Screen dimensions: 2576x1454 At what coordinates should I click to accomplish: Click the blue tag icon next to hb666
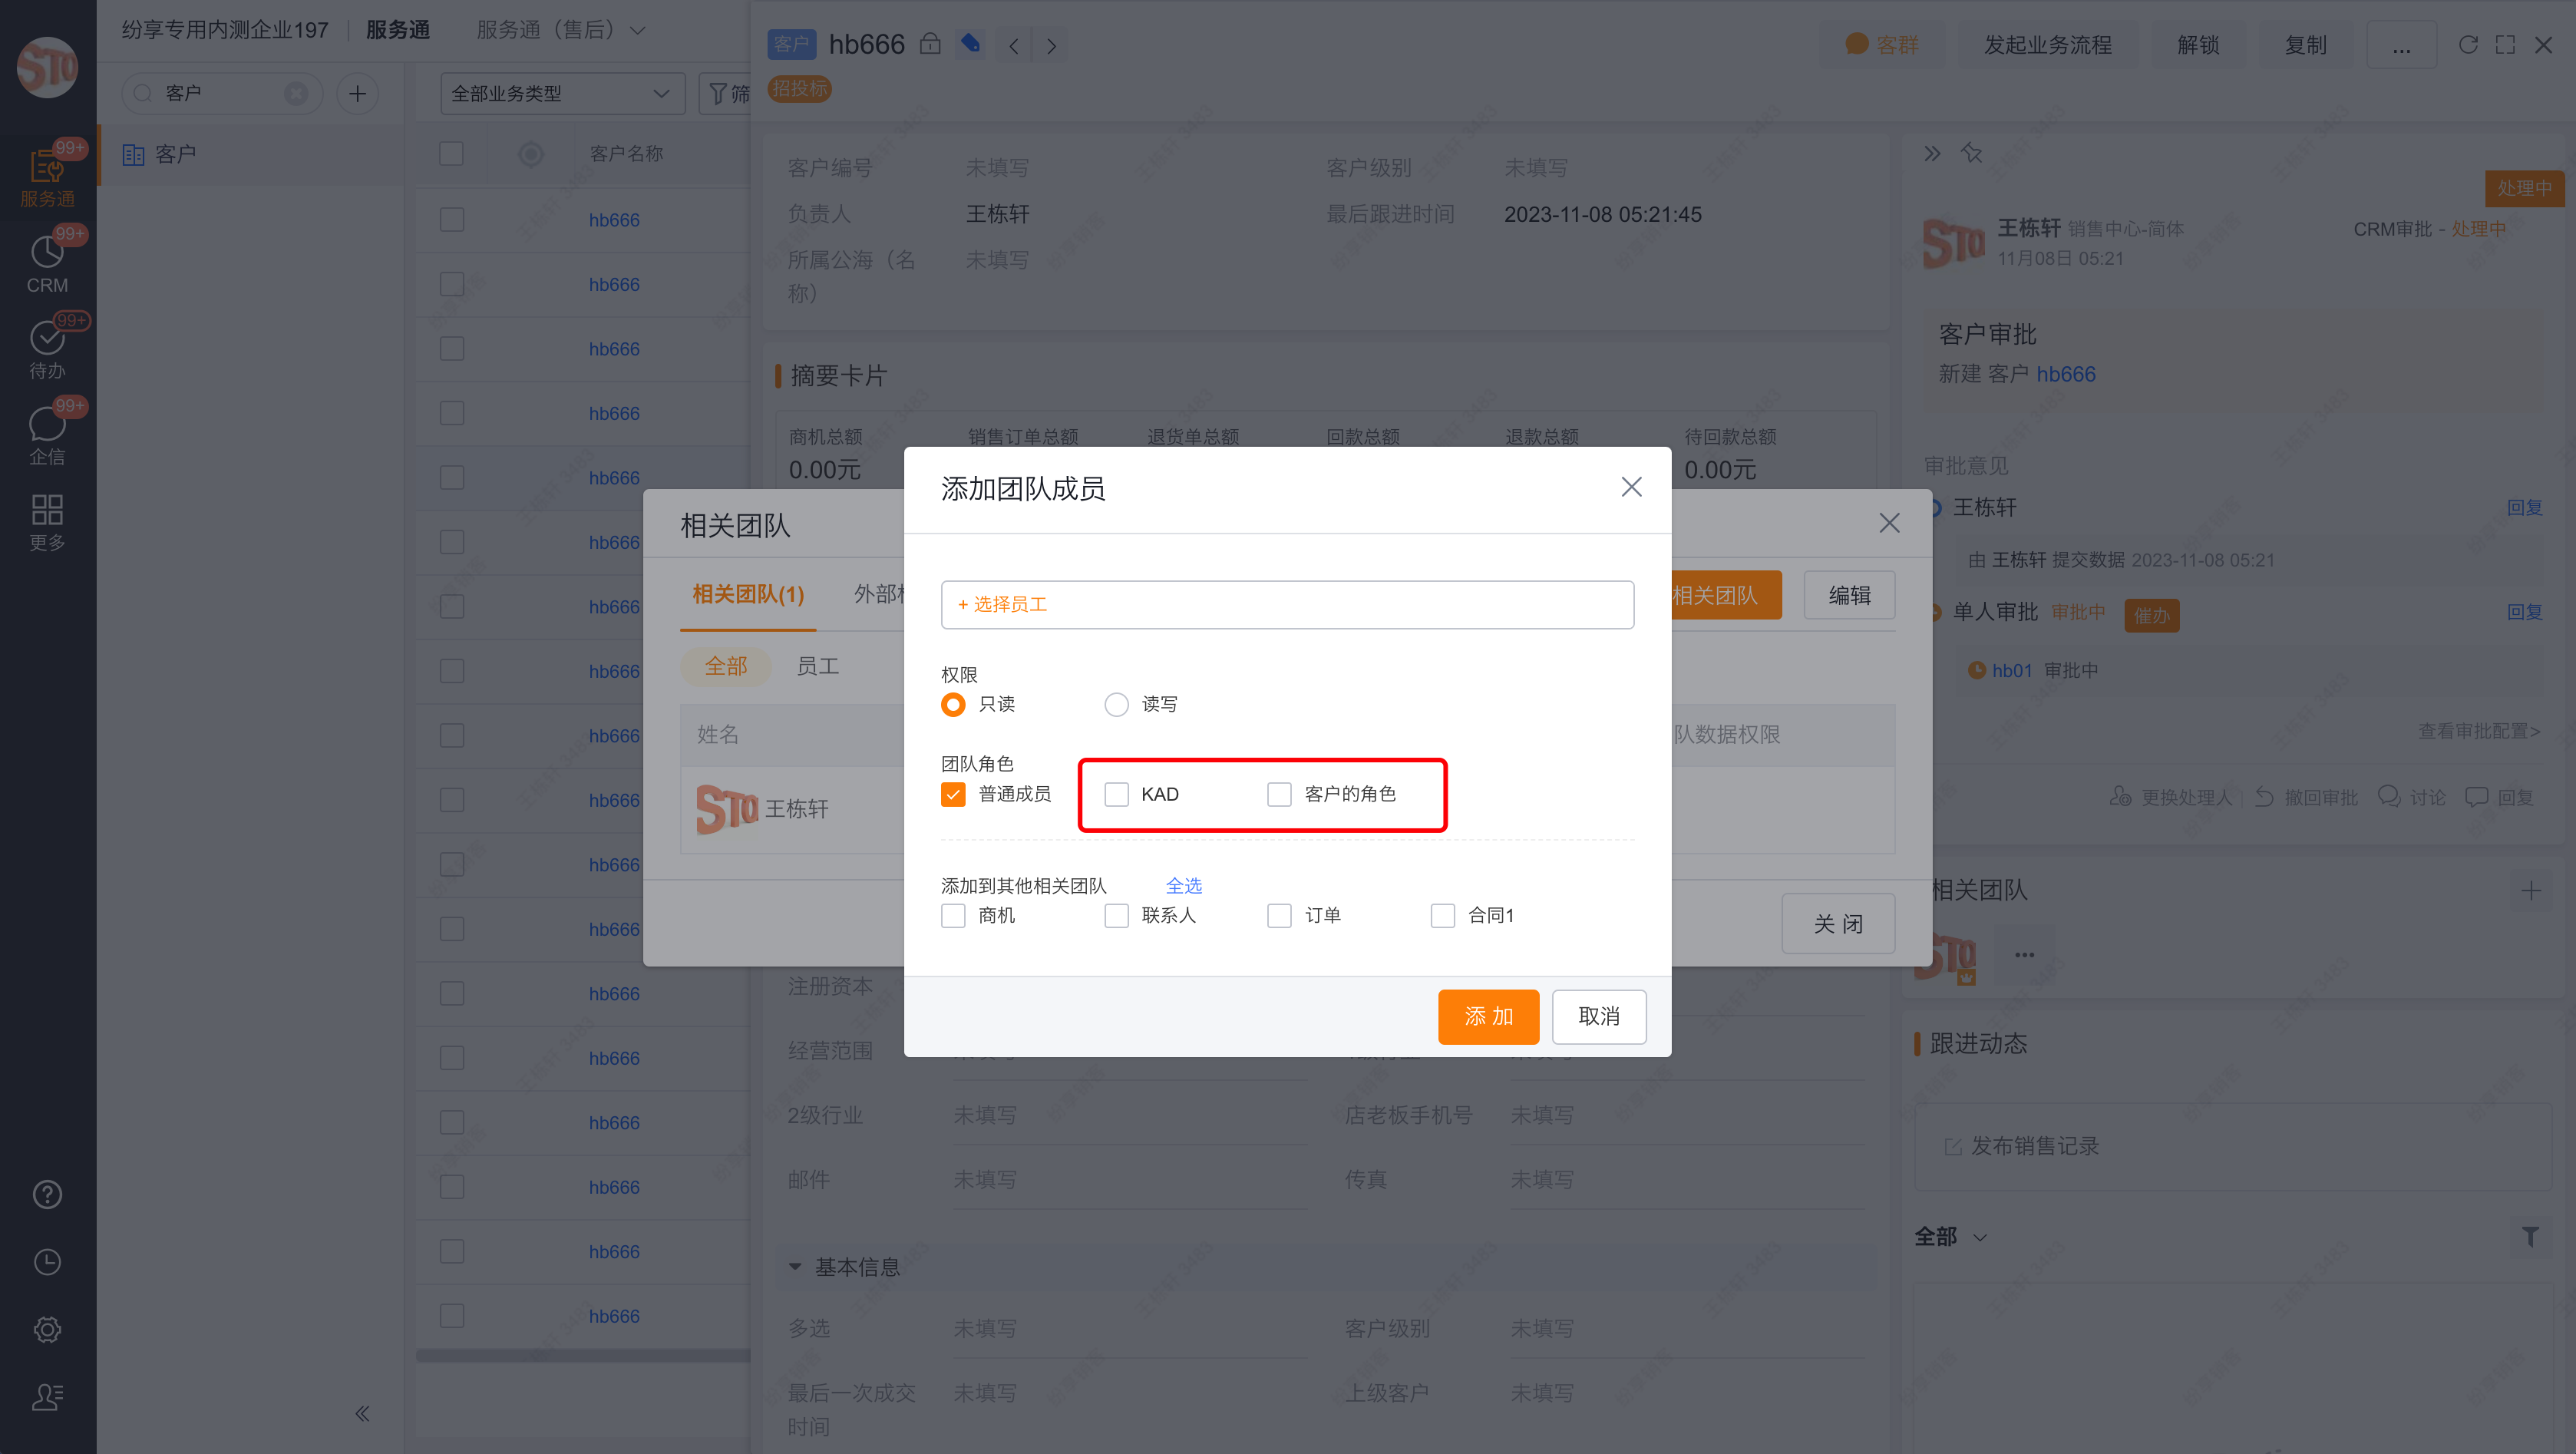[970, 44]
